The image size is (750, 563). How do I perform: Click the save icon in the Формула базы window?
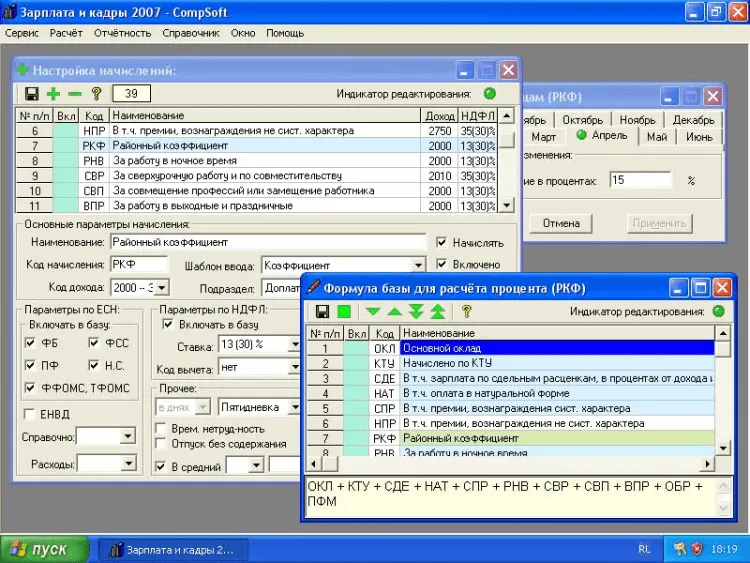[x=323, y=312]
